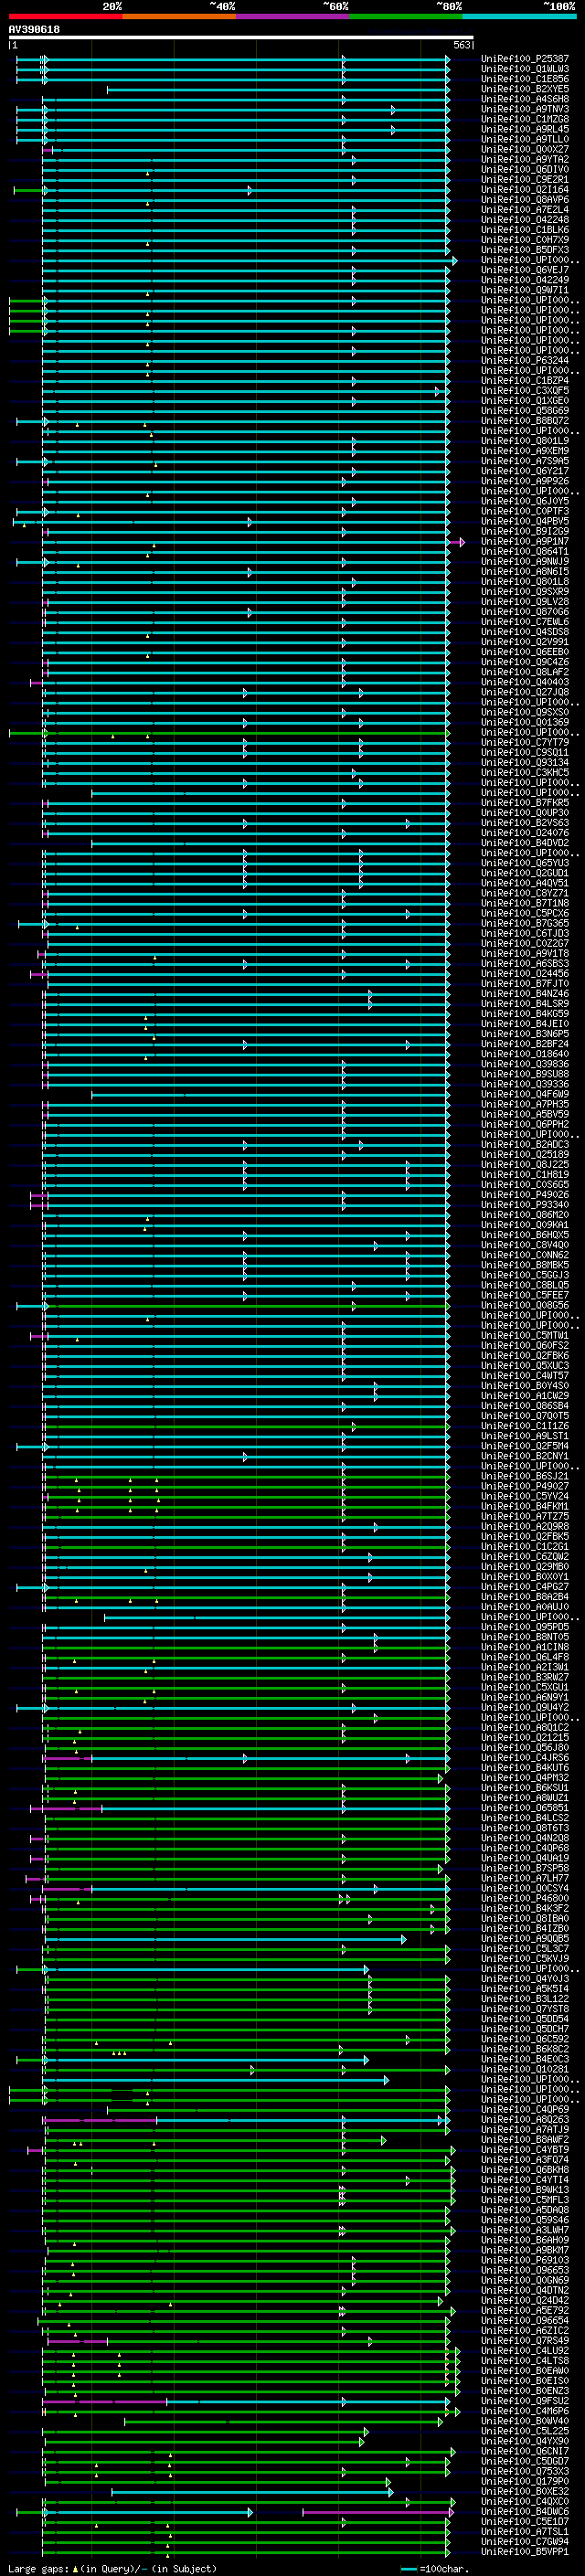Pick the UniRef100_P63244 hit label
The image size is (585, 2576).
[525, 360]
